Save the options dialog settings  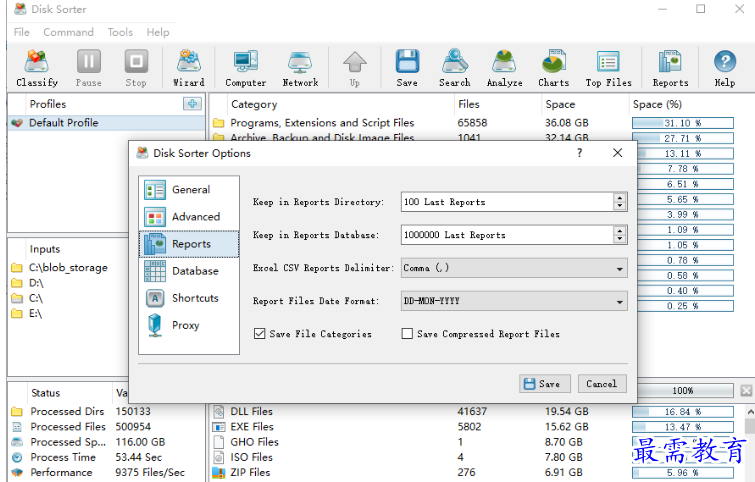click(545, 384)
